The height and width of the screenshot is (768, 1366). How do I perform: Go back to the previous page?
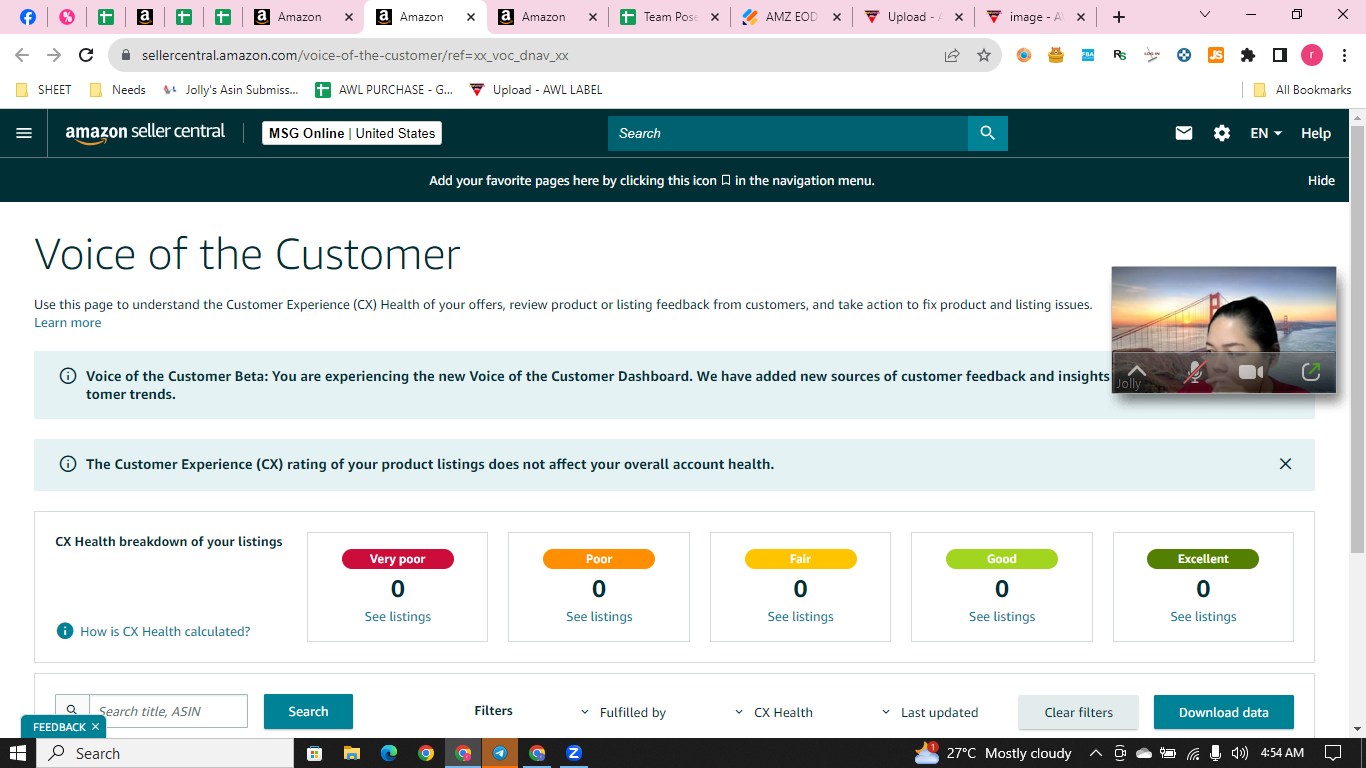coord(22,56)
